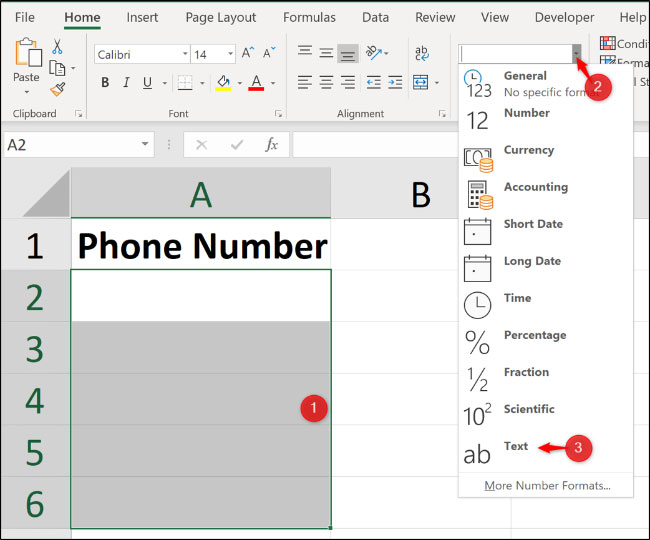Open Alignment settings dialog launcher
650x540 pixels.
tap(442, 114)
